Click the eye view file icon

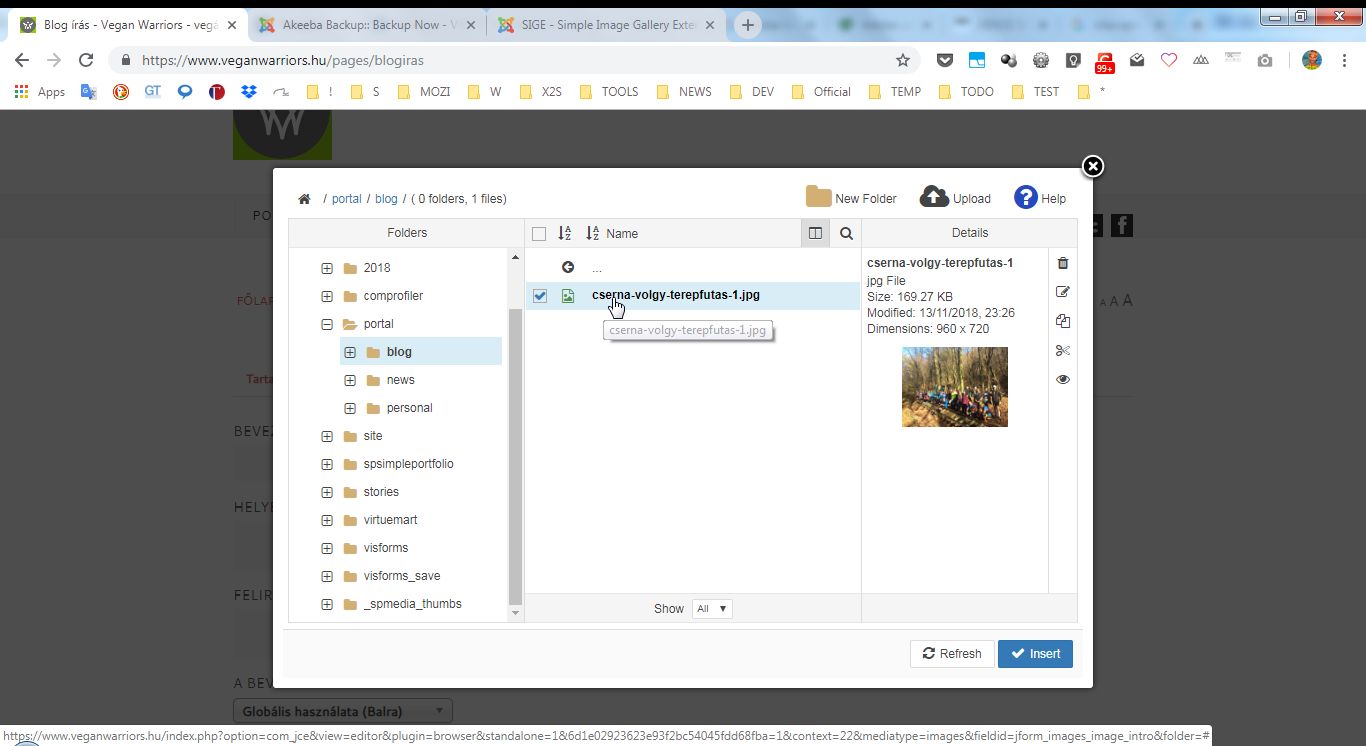coord(1062,379)
